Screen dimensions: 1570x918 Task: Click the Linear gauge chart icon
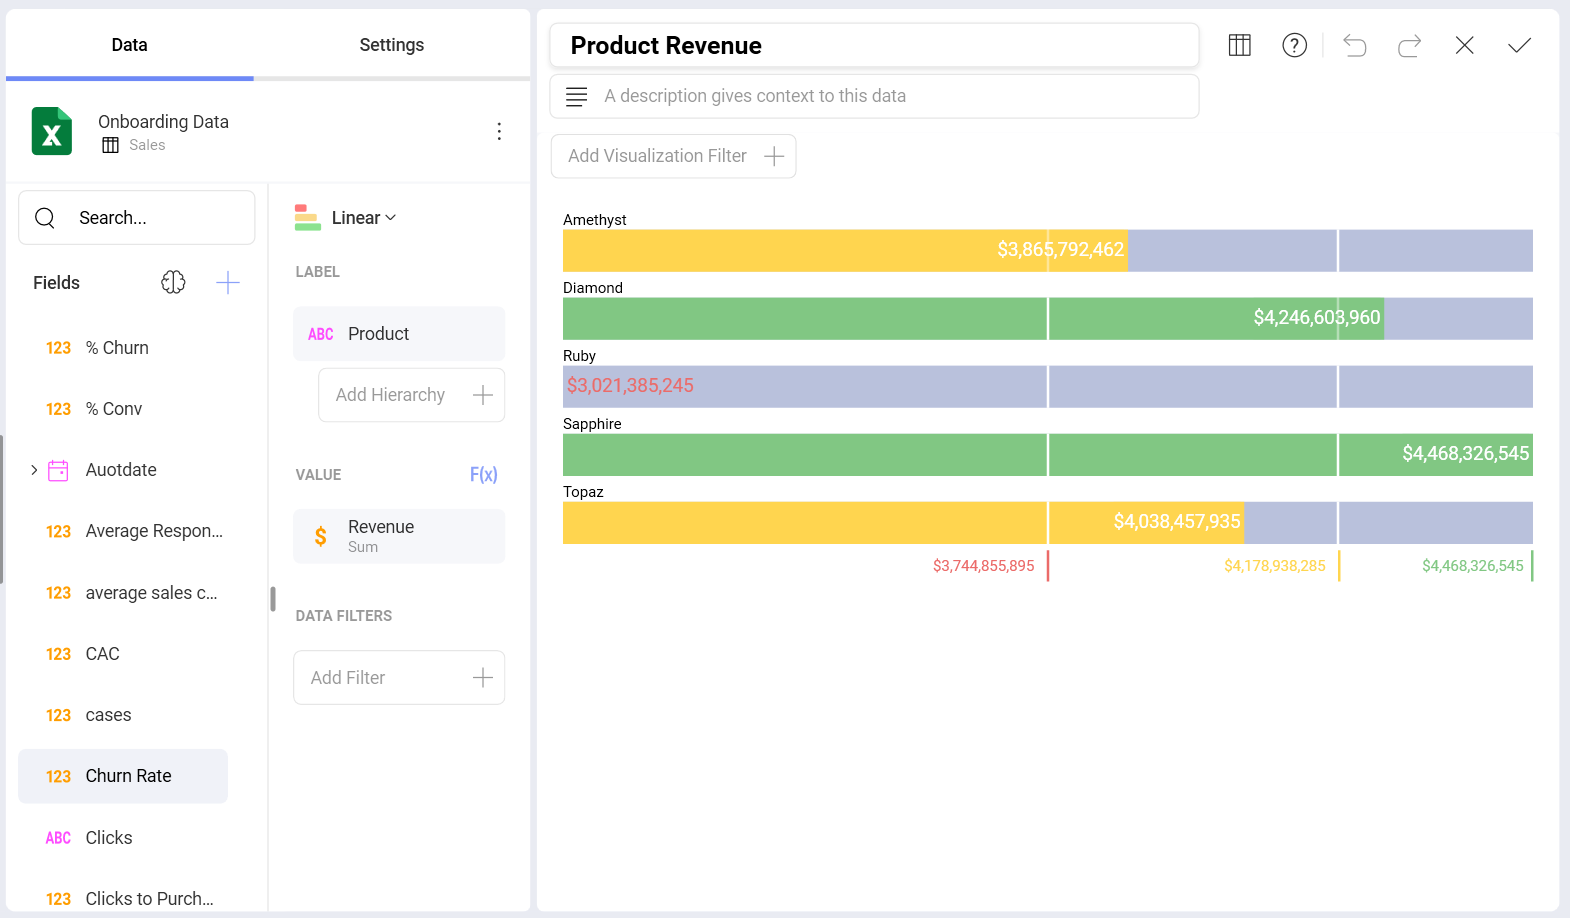(308, 217)
